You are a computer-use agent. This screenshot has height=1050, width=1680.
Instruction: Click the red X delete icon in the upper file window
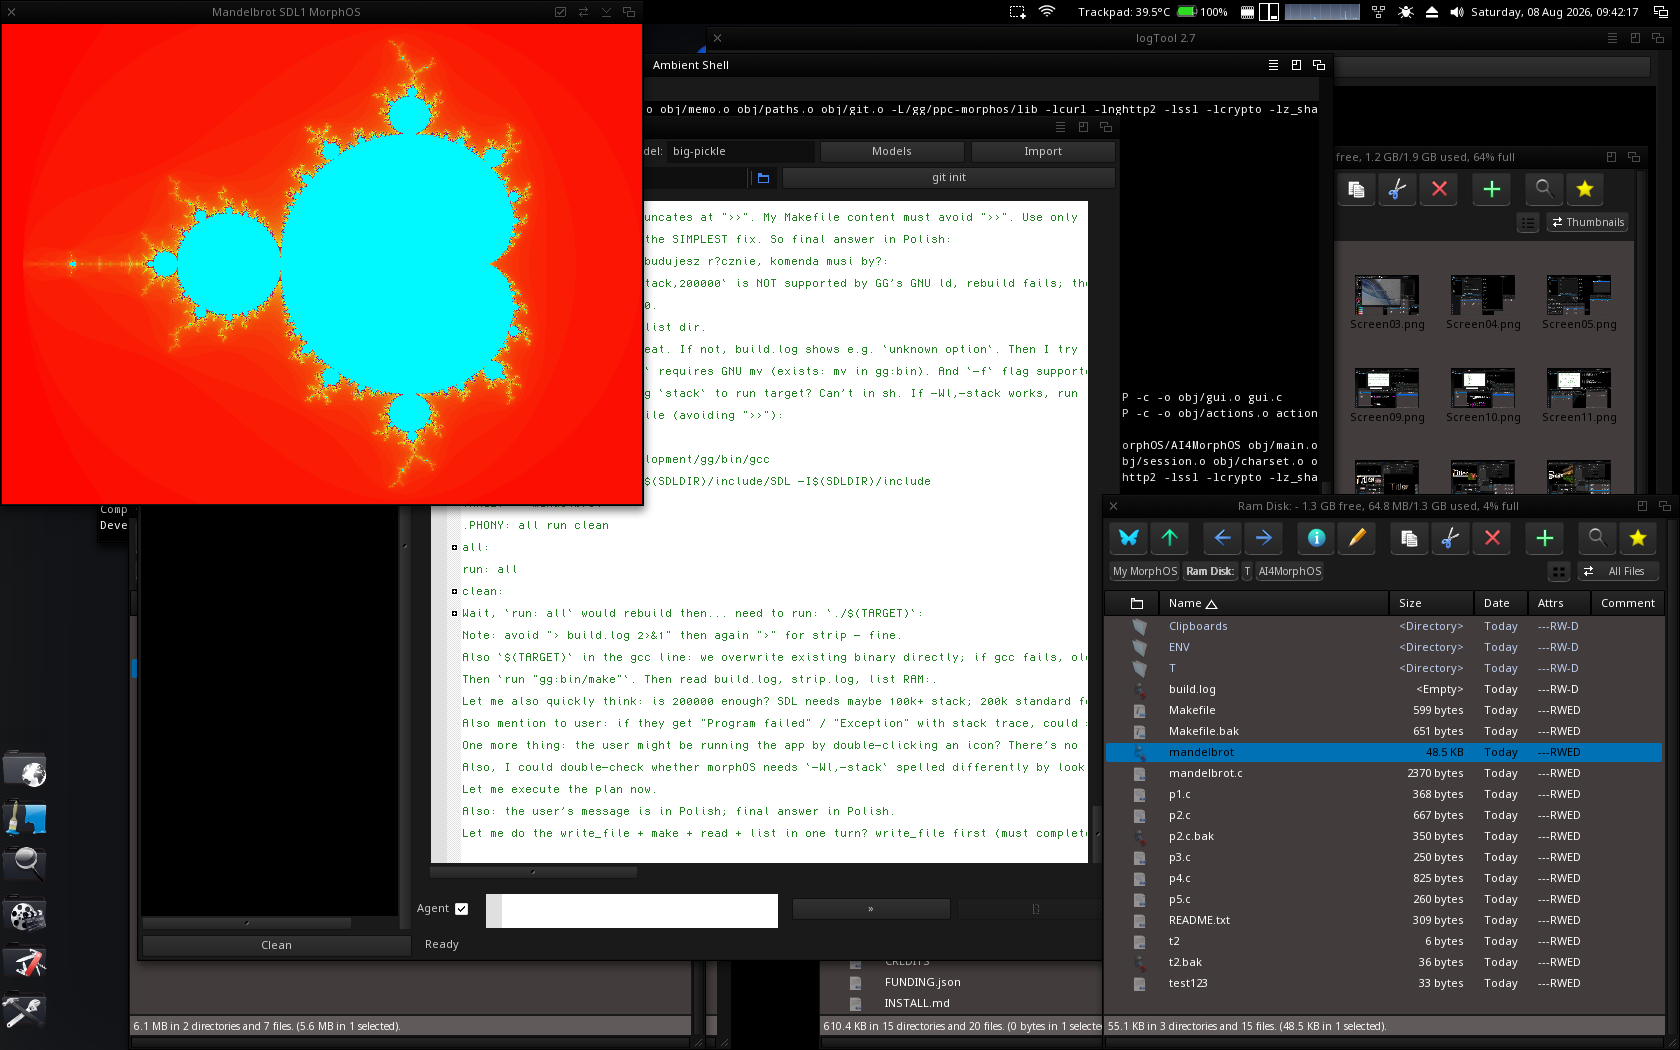(x=1439, y=189)
